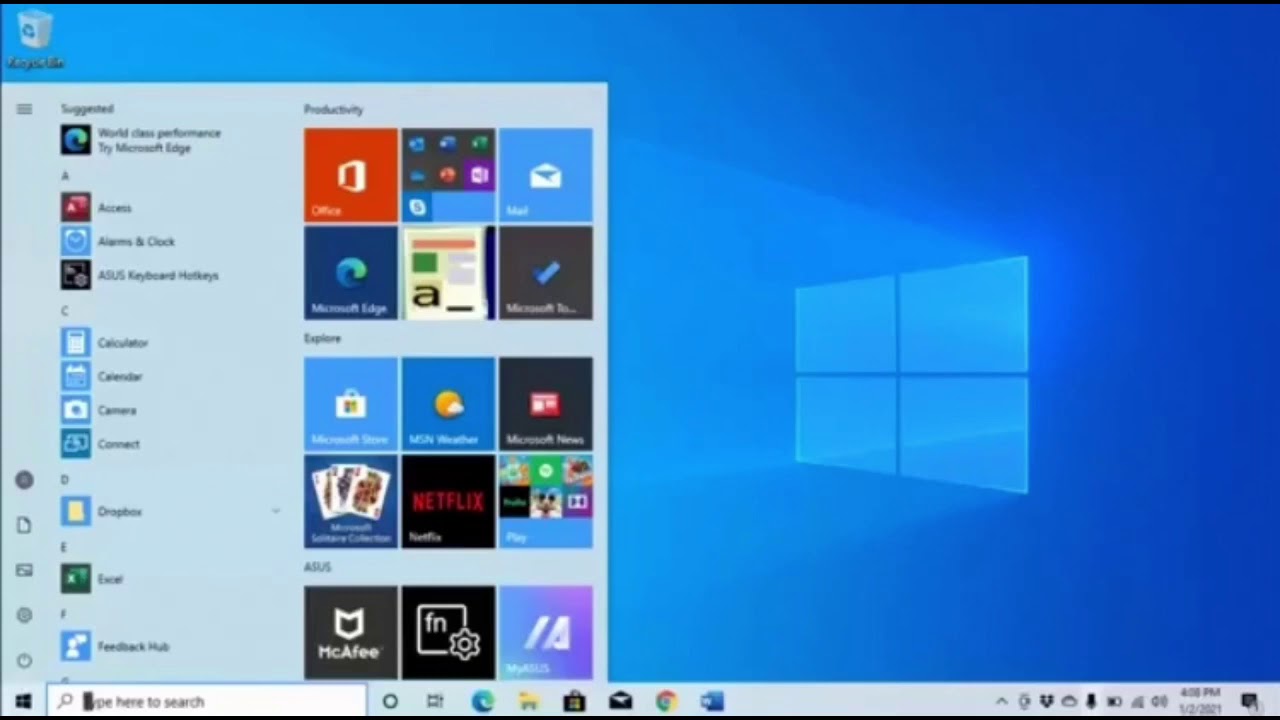
Task: Open Documents from Start sidebar
Action: [24, 525]
